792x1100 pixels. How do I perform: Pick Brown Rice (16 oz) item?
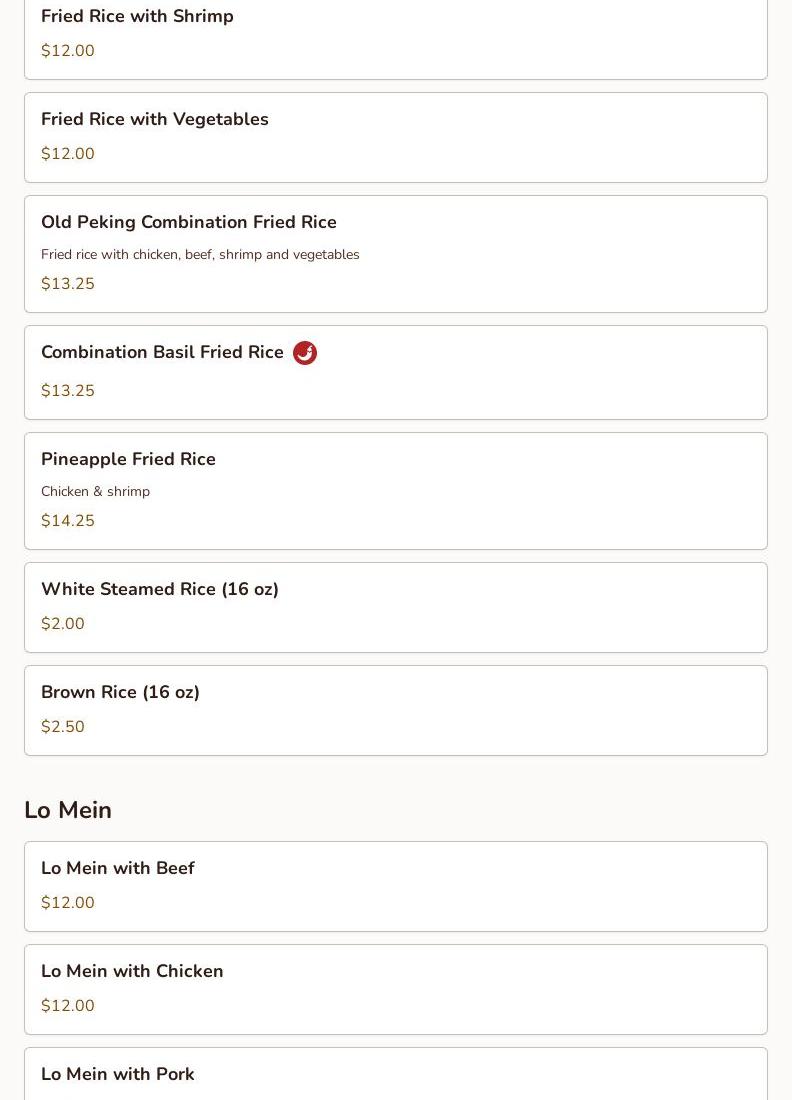point(120,693)
